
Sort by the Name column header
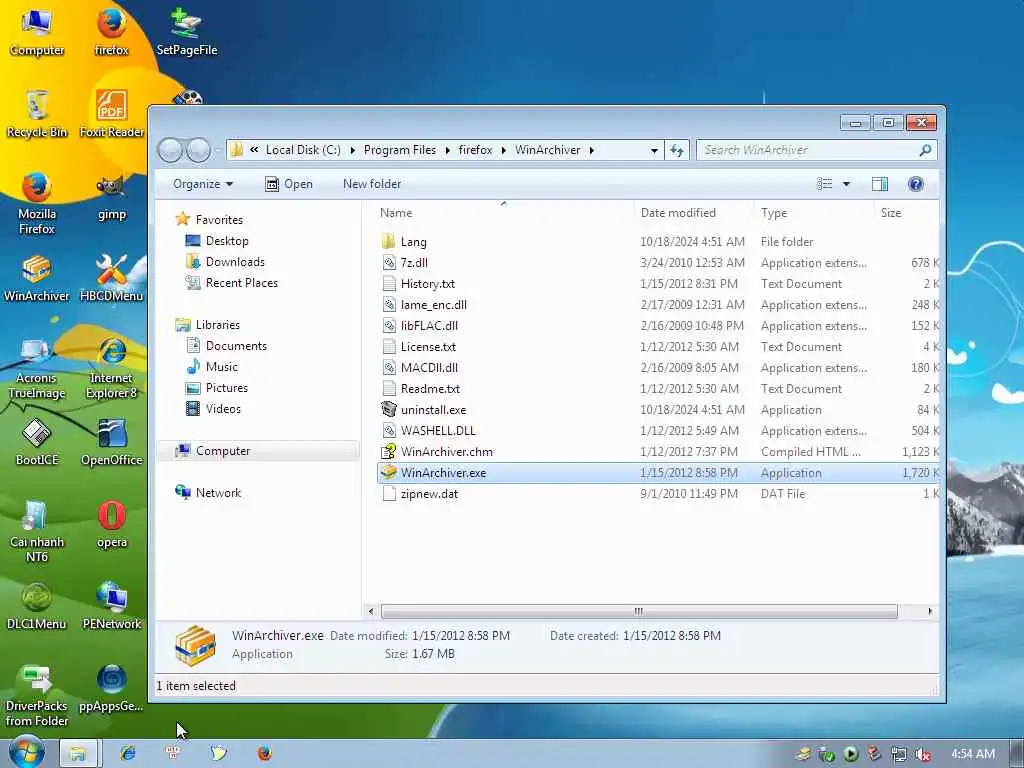point(504,213)
